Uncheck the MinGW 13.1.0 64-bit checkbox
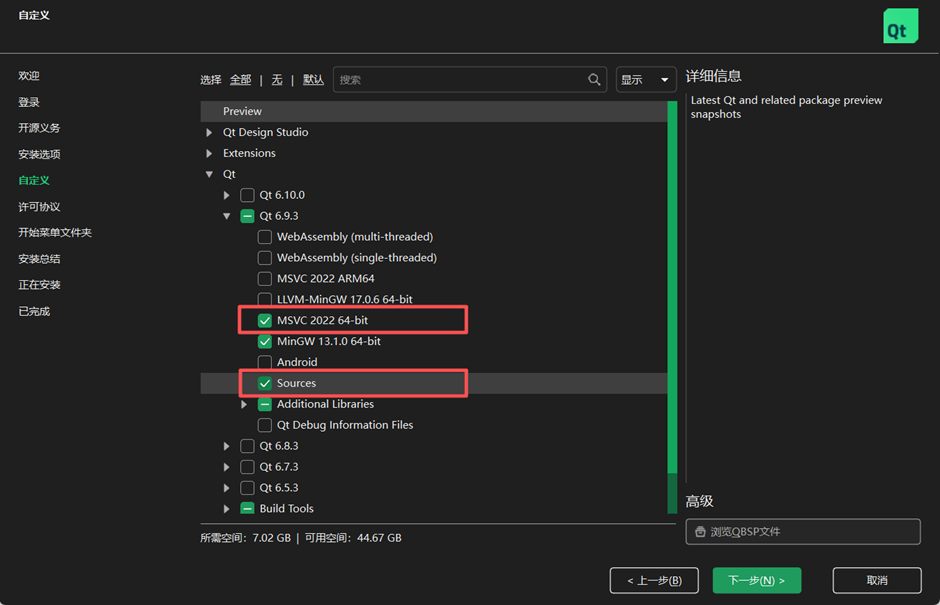 pos(264,341)
